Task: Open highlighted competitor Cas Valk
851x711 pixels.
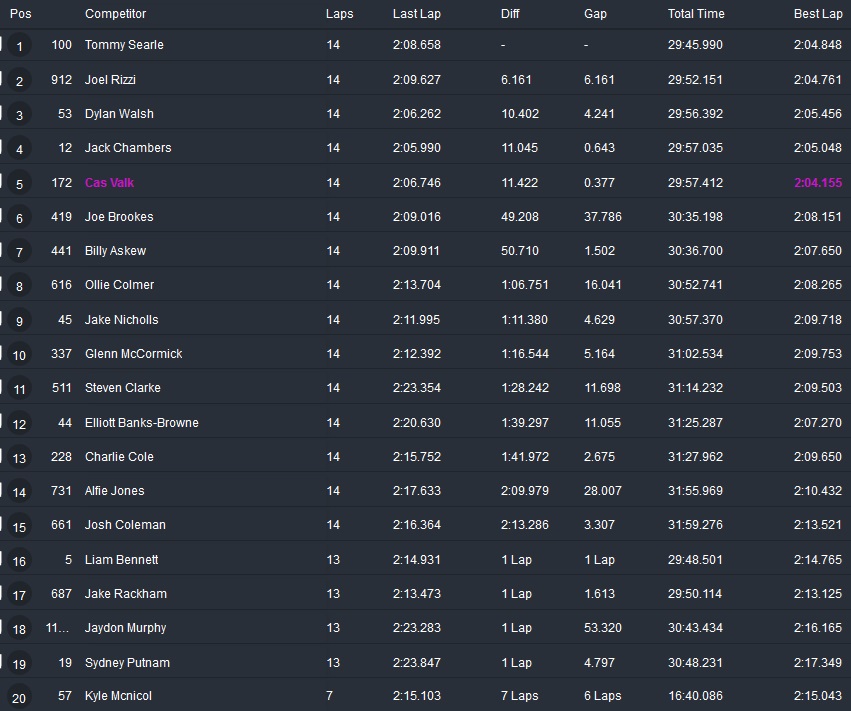Action: click(x=109, y=183)
